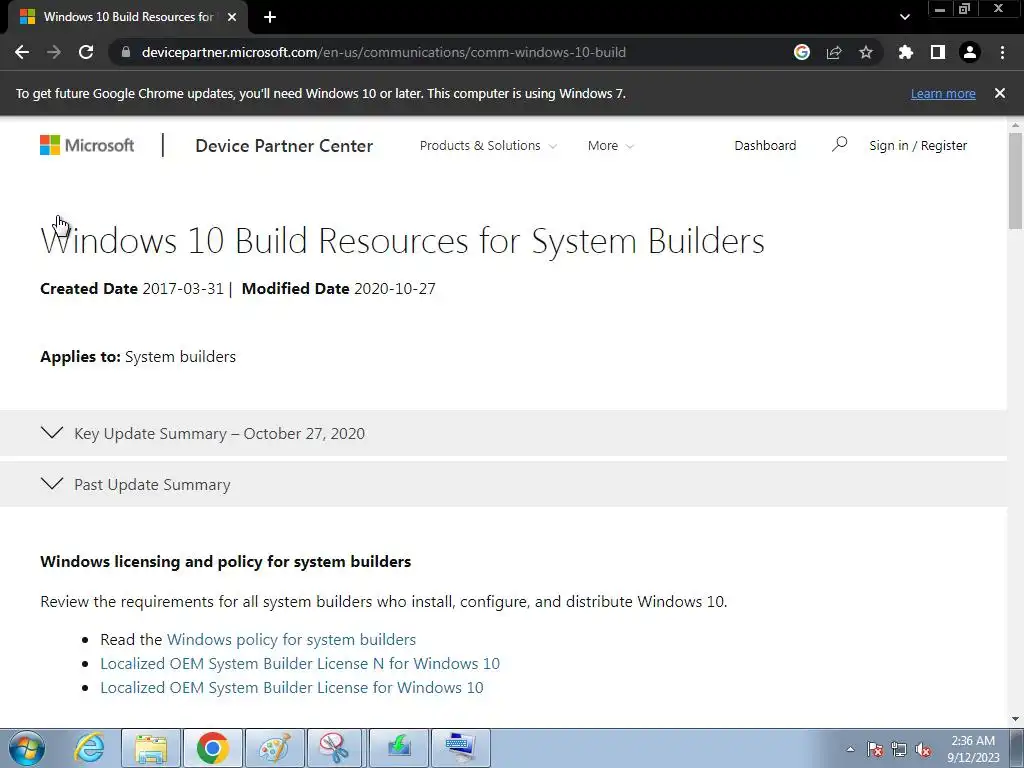This screenshot has height=768, width=1024.
Task: Open Chrome's three-dot menu
Action: pos(1002,52)
